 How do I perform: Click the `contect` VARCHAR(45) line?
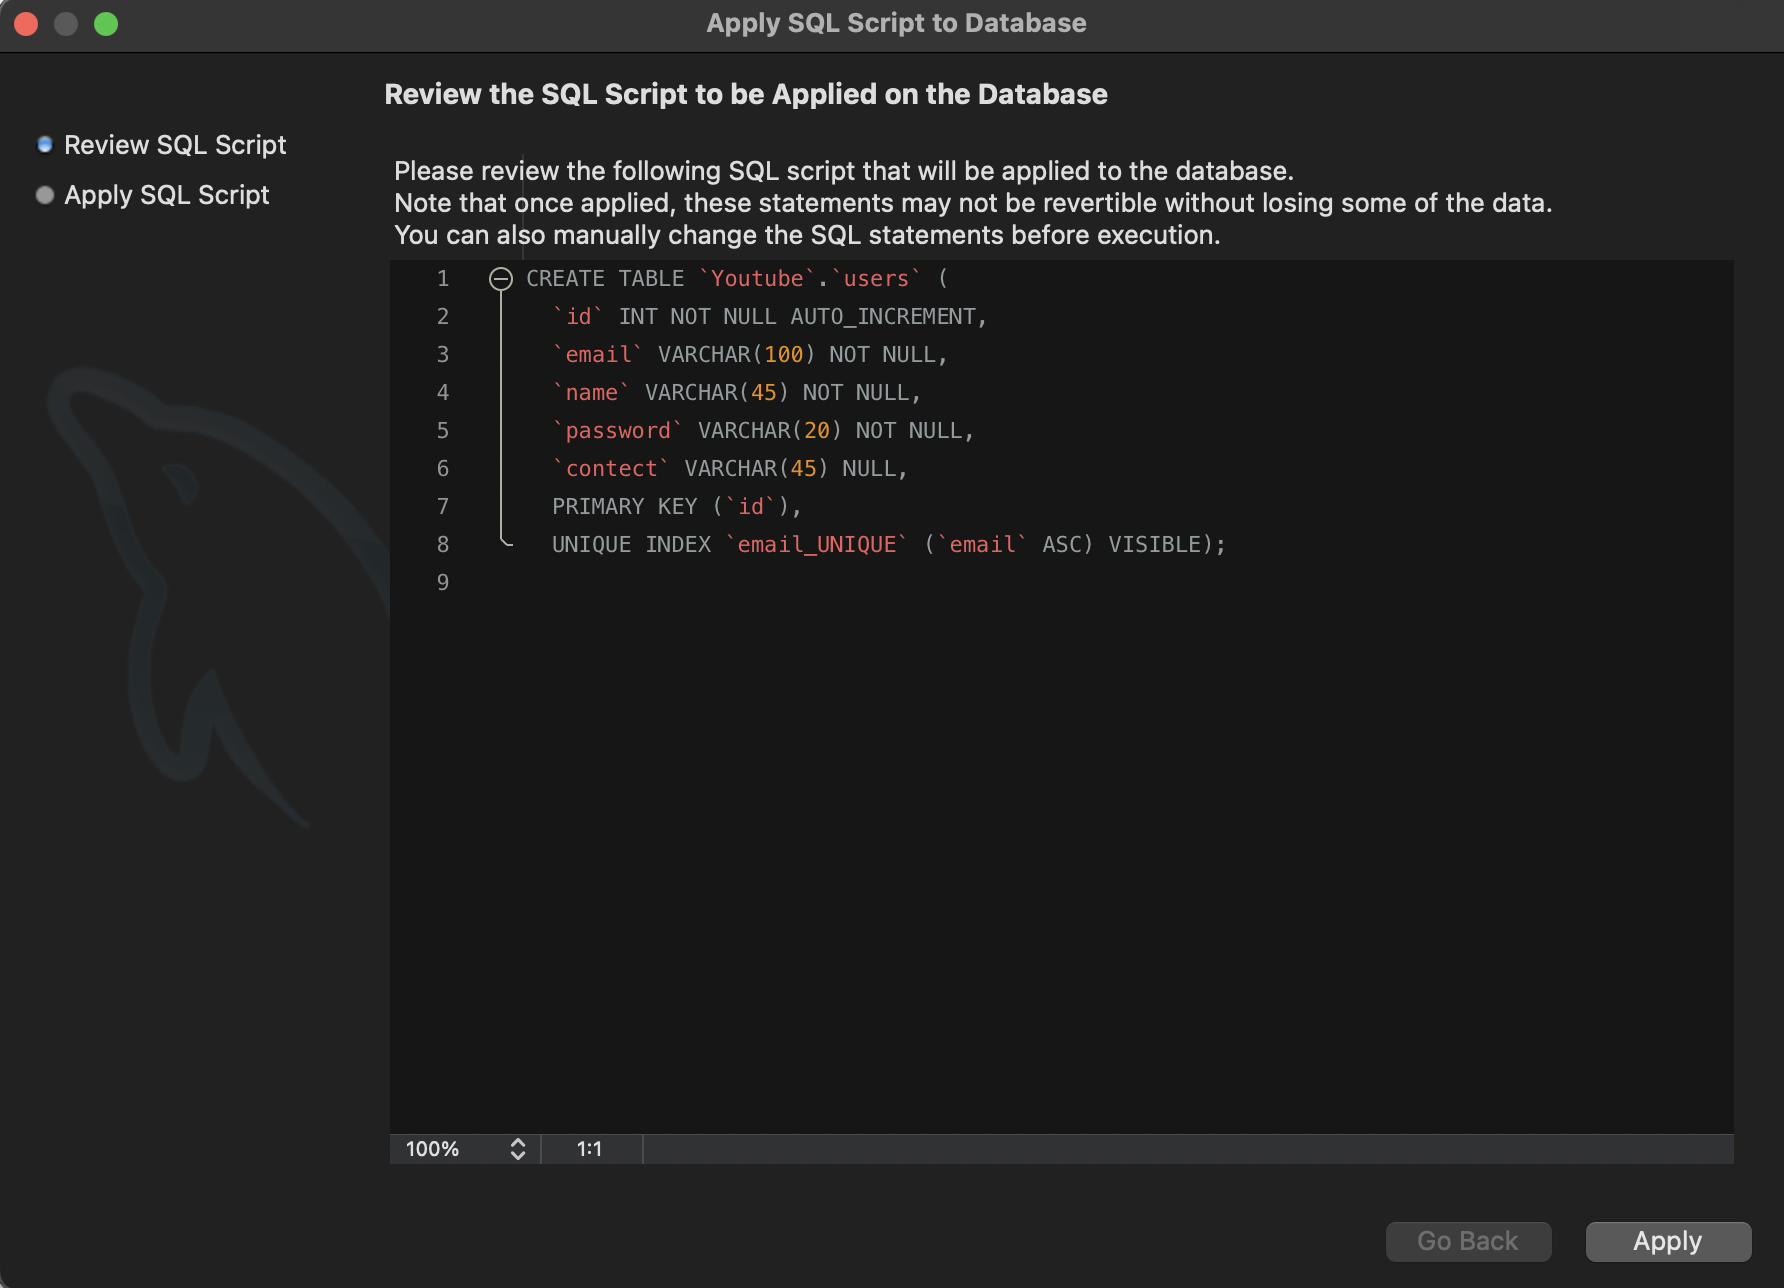click(729, 469)
